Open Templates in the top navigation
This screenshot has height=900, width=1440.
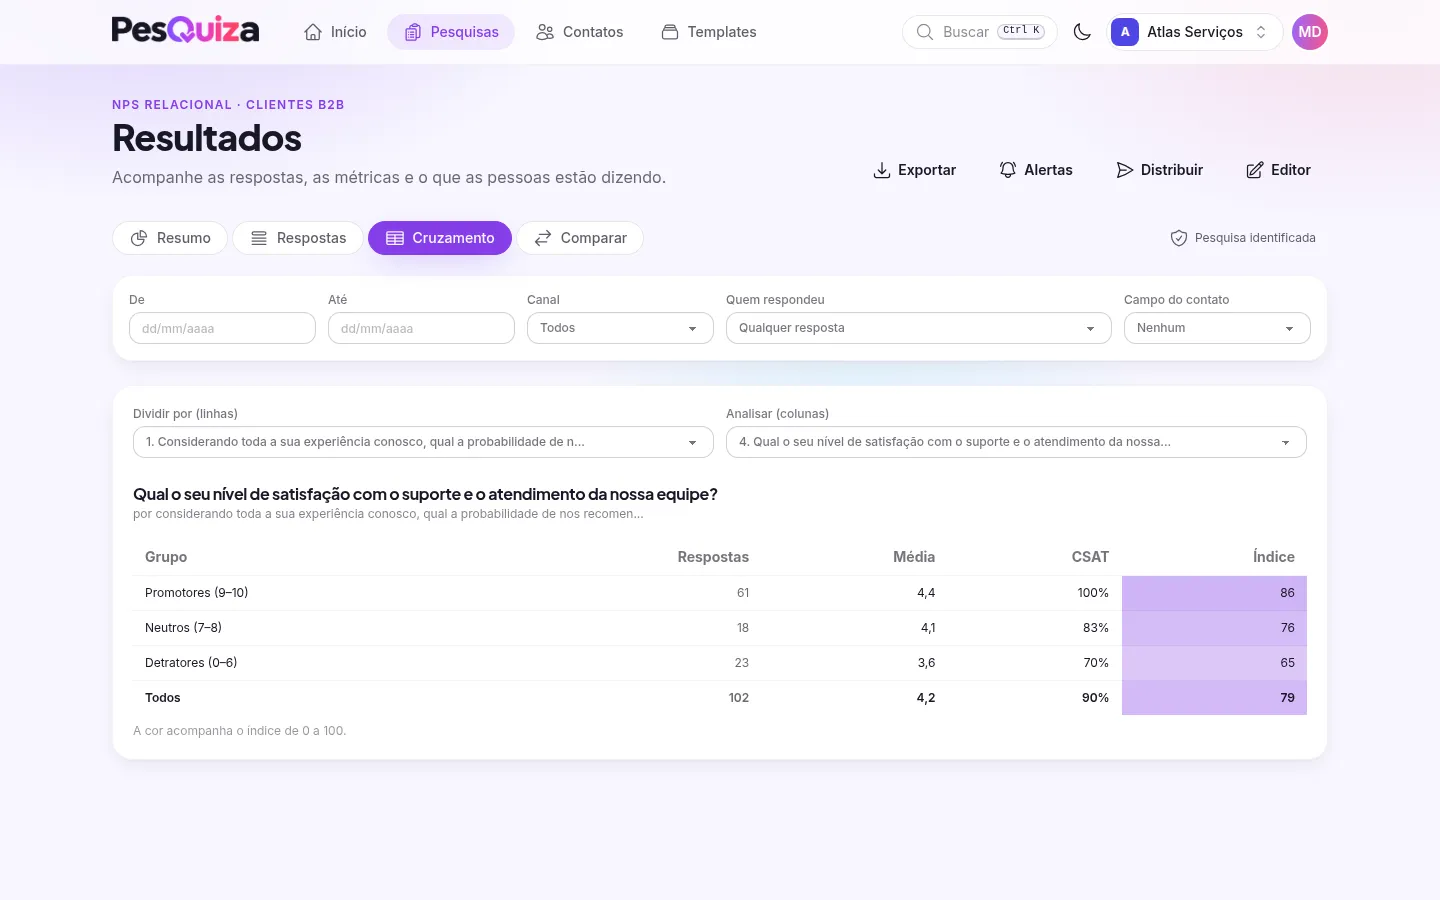point(709,32)
